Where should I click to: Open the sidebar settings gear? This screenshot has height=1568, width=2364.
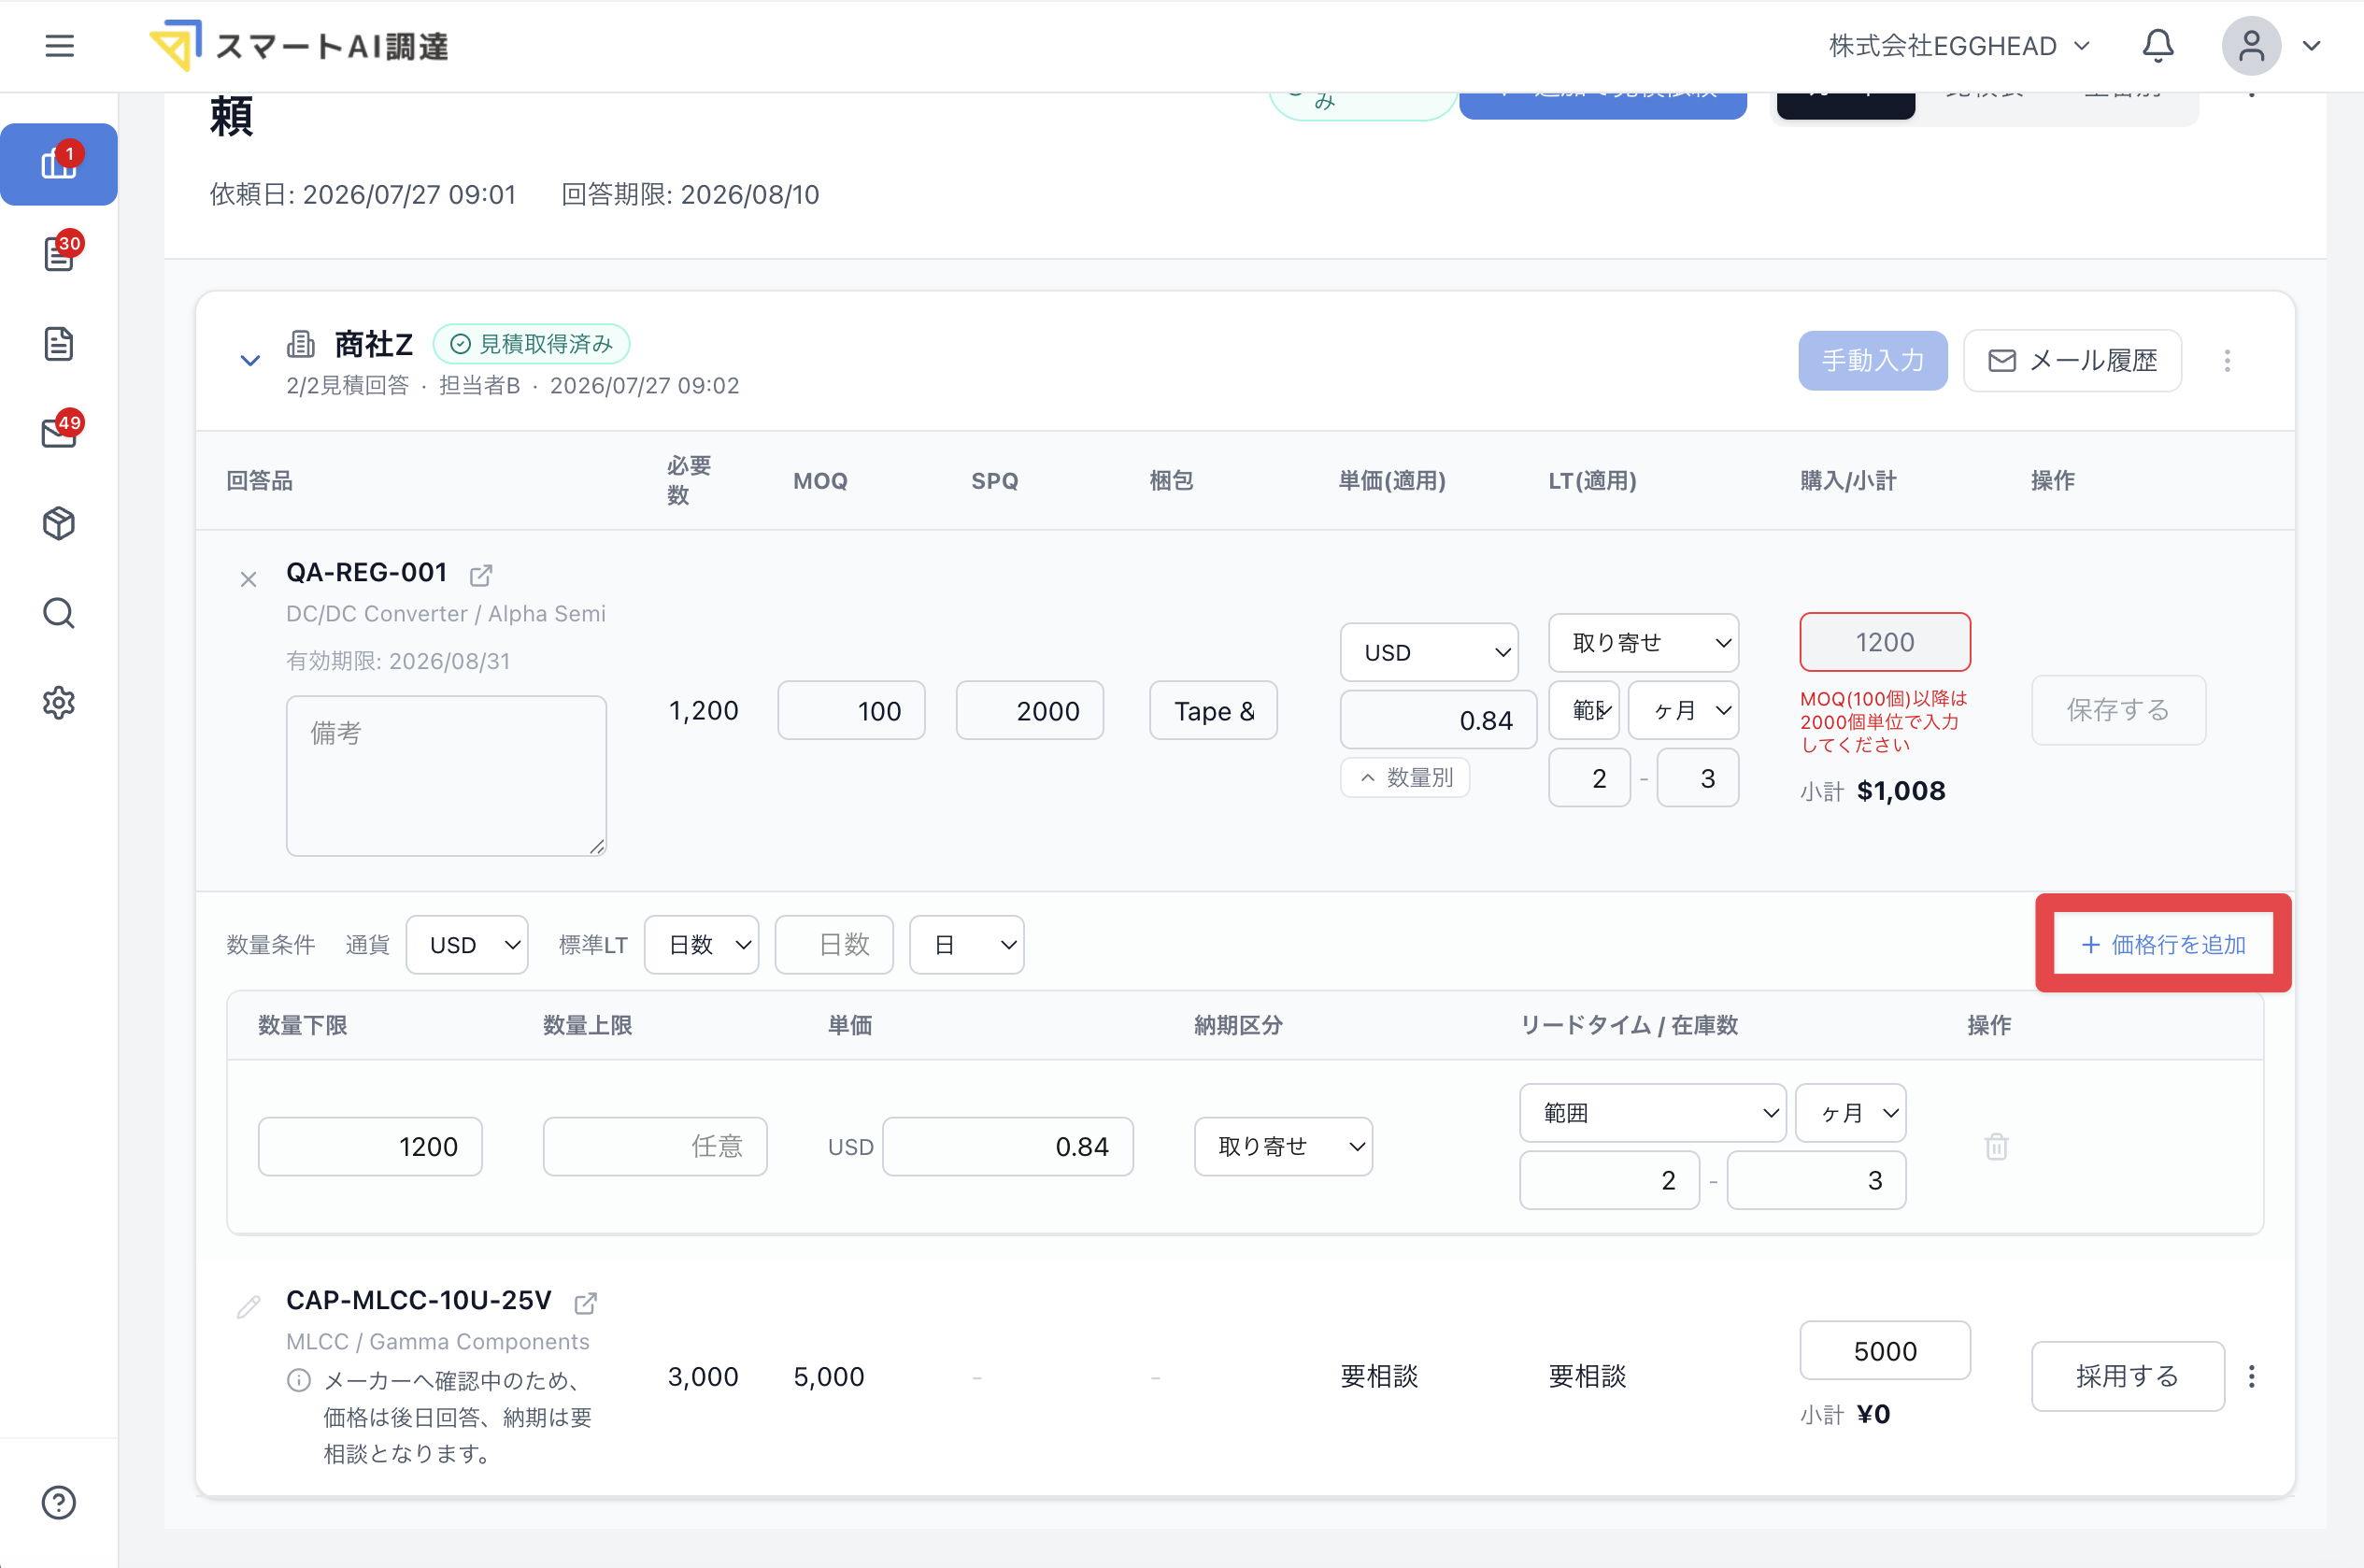(59, 703)
